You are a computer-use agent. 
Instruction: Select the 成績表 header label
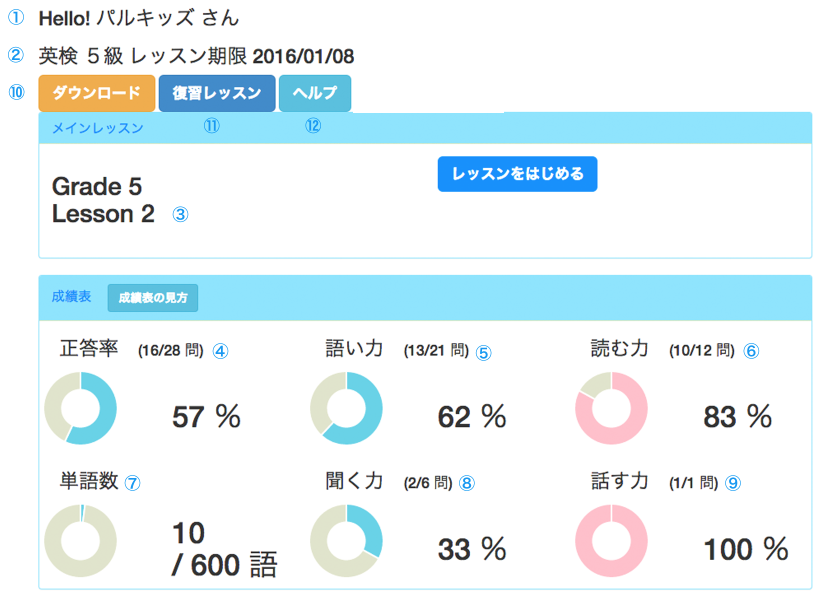(x=71, y=297)
